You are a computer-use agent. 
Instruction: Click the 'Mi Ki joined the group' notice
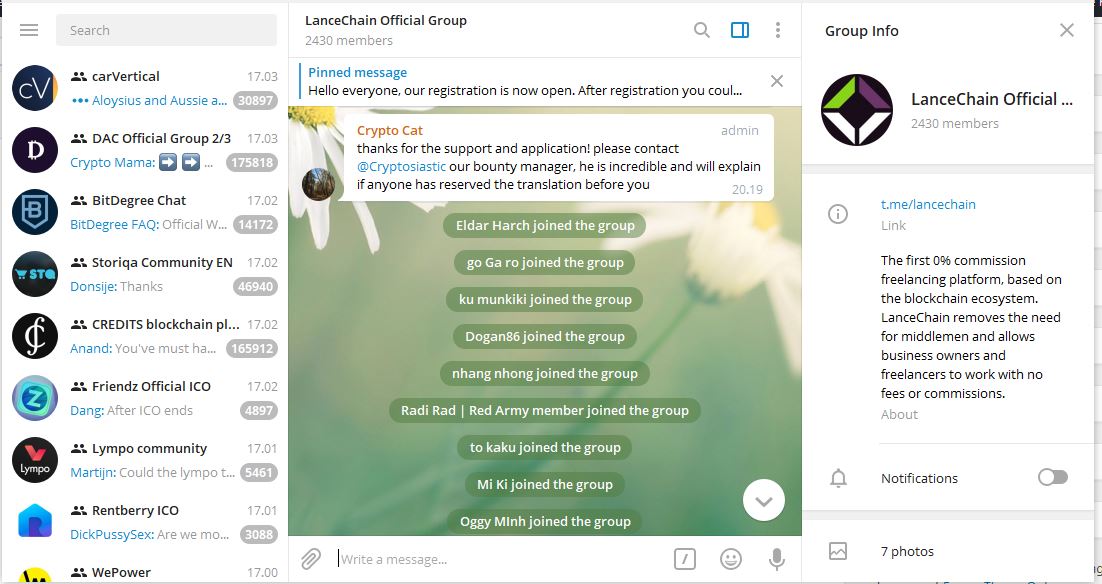click(545, 484)
